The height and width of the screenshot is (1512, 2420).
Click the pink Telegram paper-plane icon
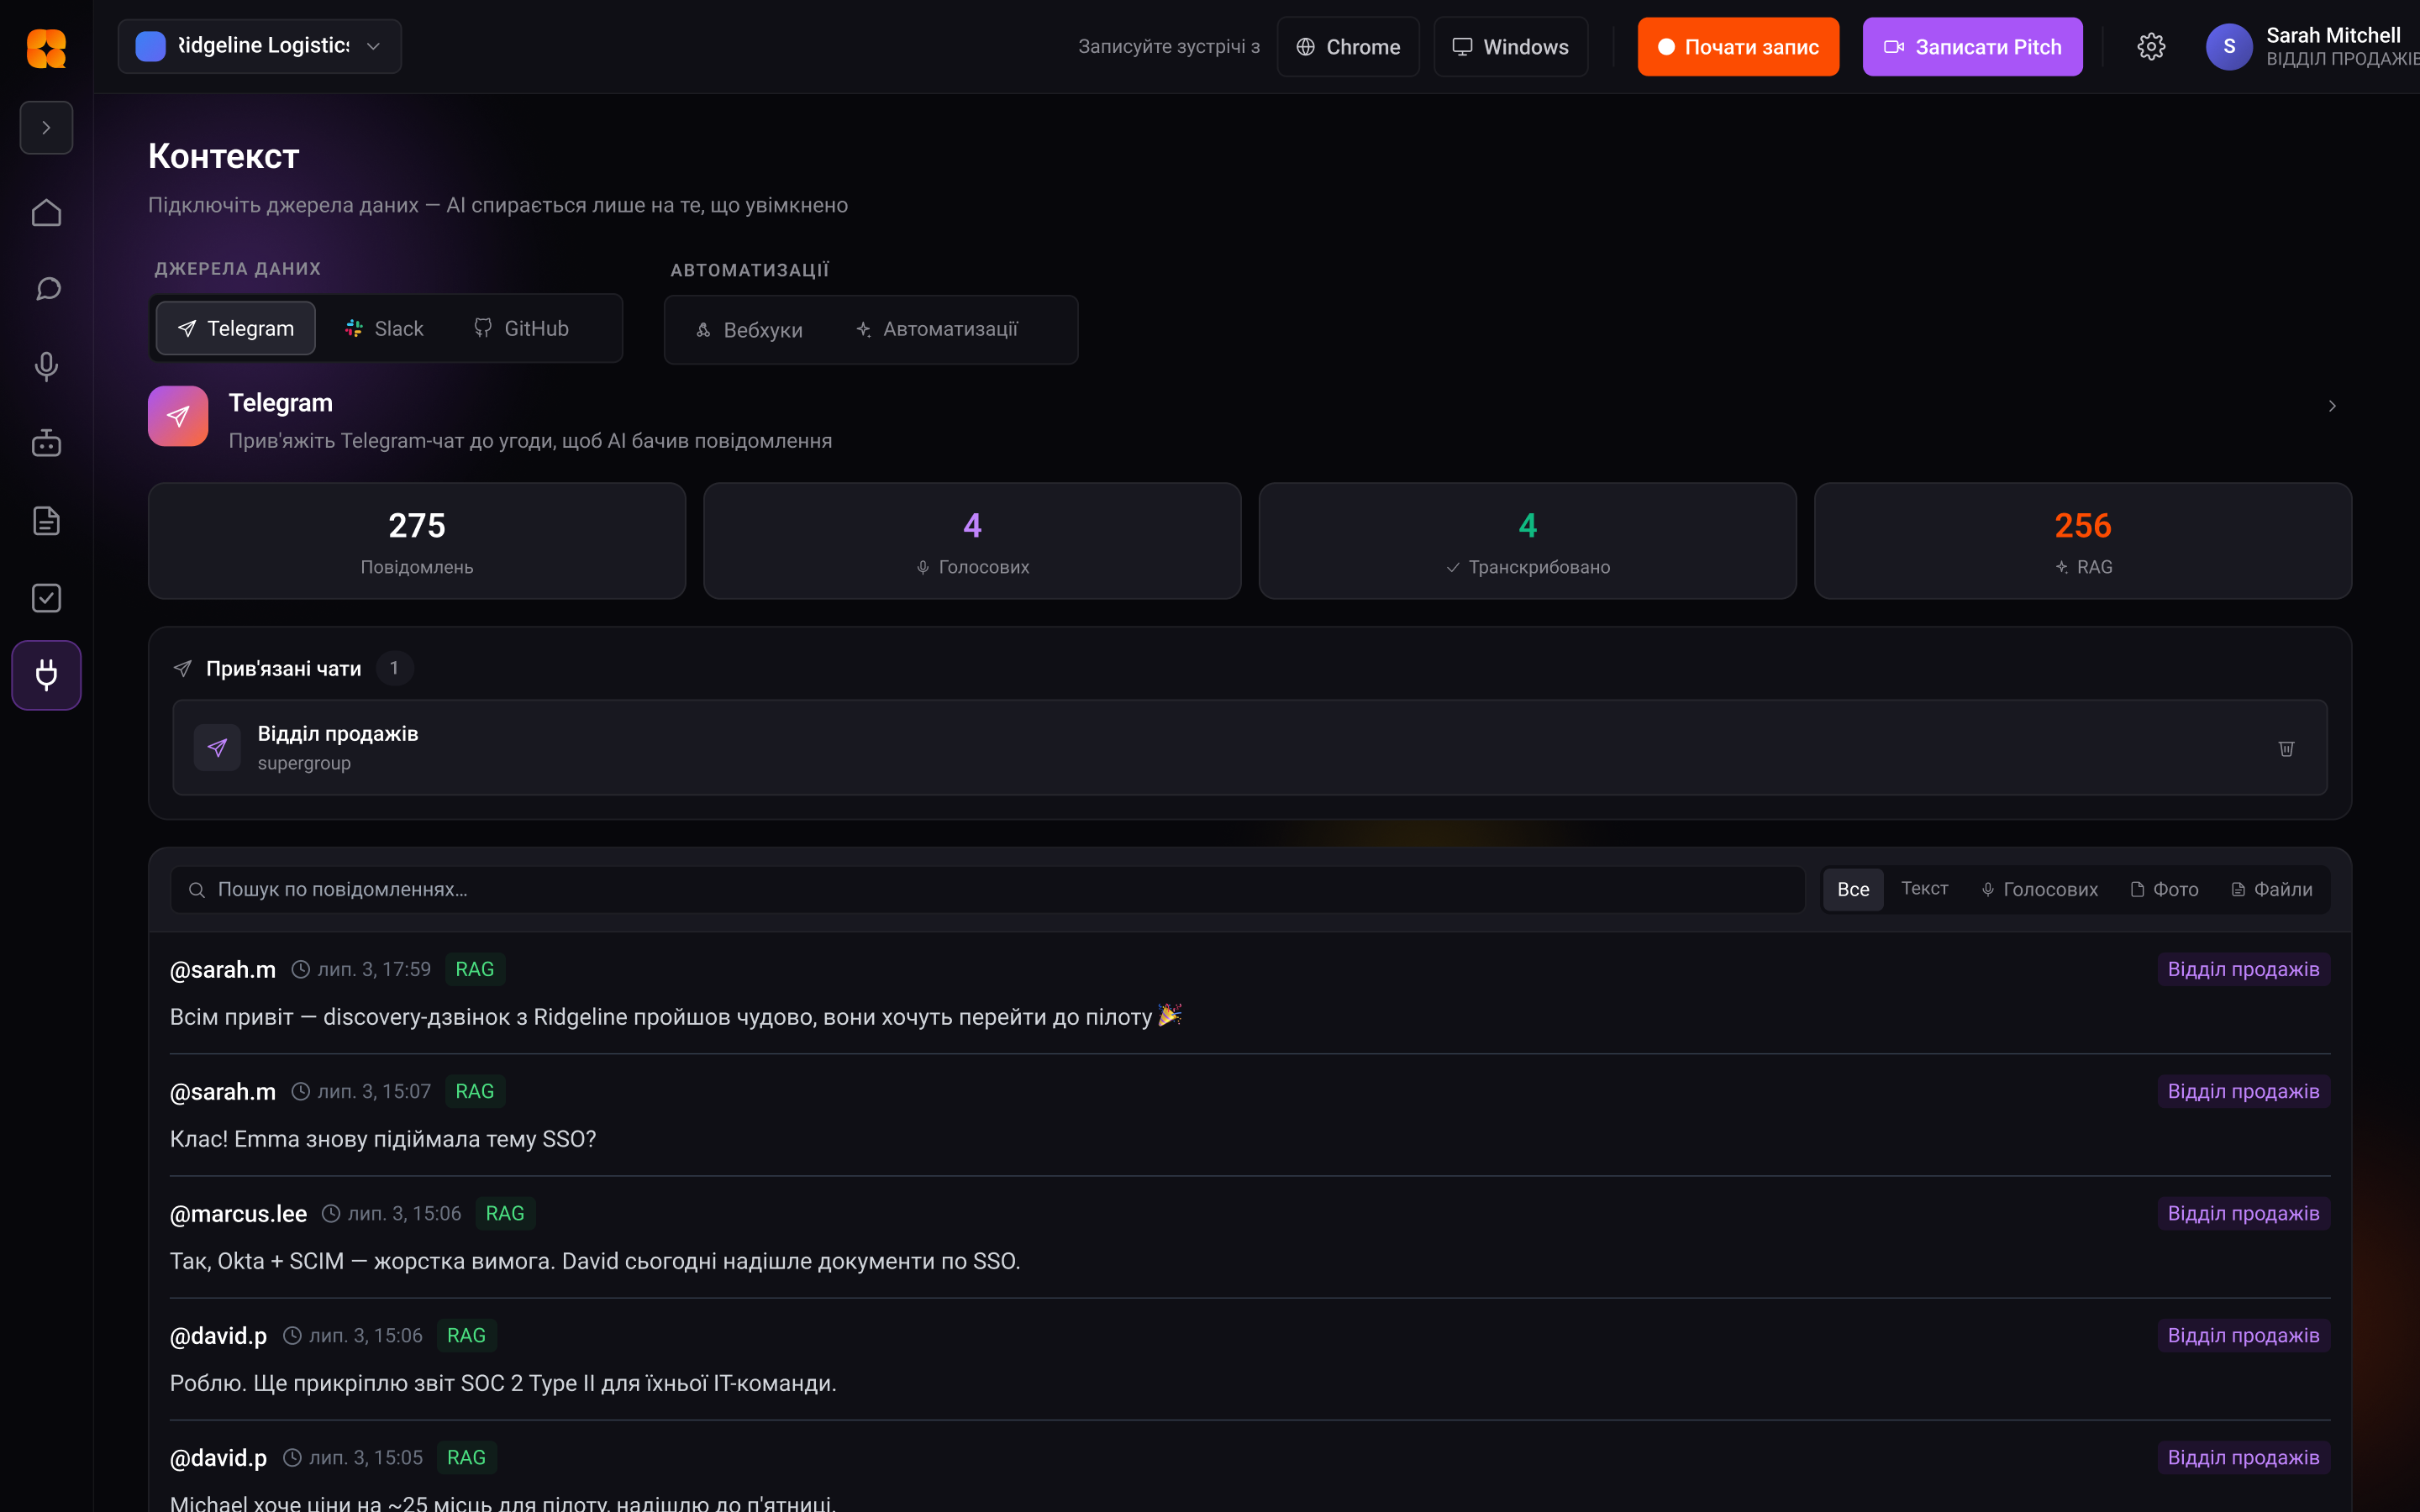[x=178, y=416]
